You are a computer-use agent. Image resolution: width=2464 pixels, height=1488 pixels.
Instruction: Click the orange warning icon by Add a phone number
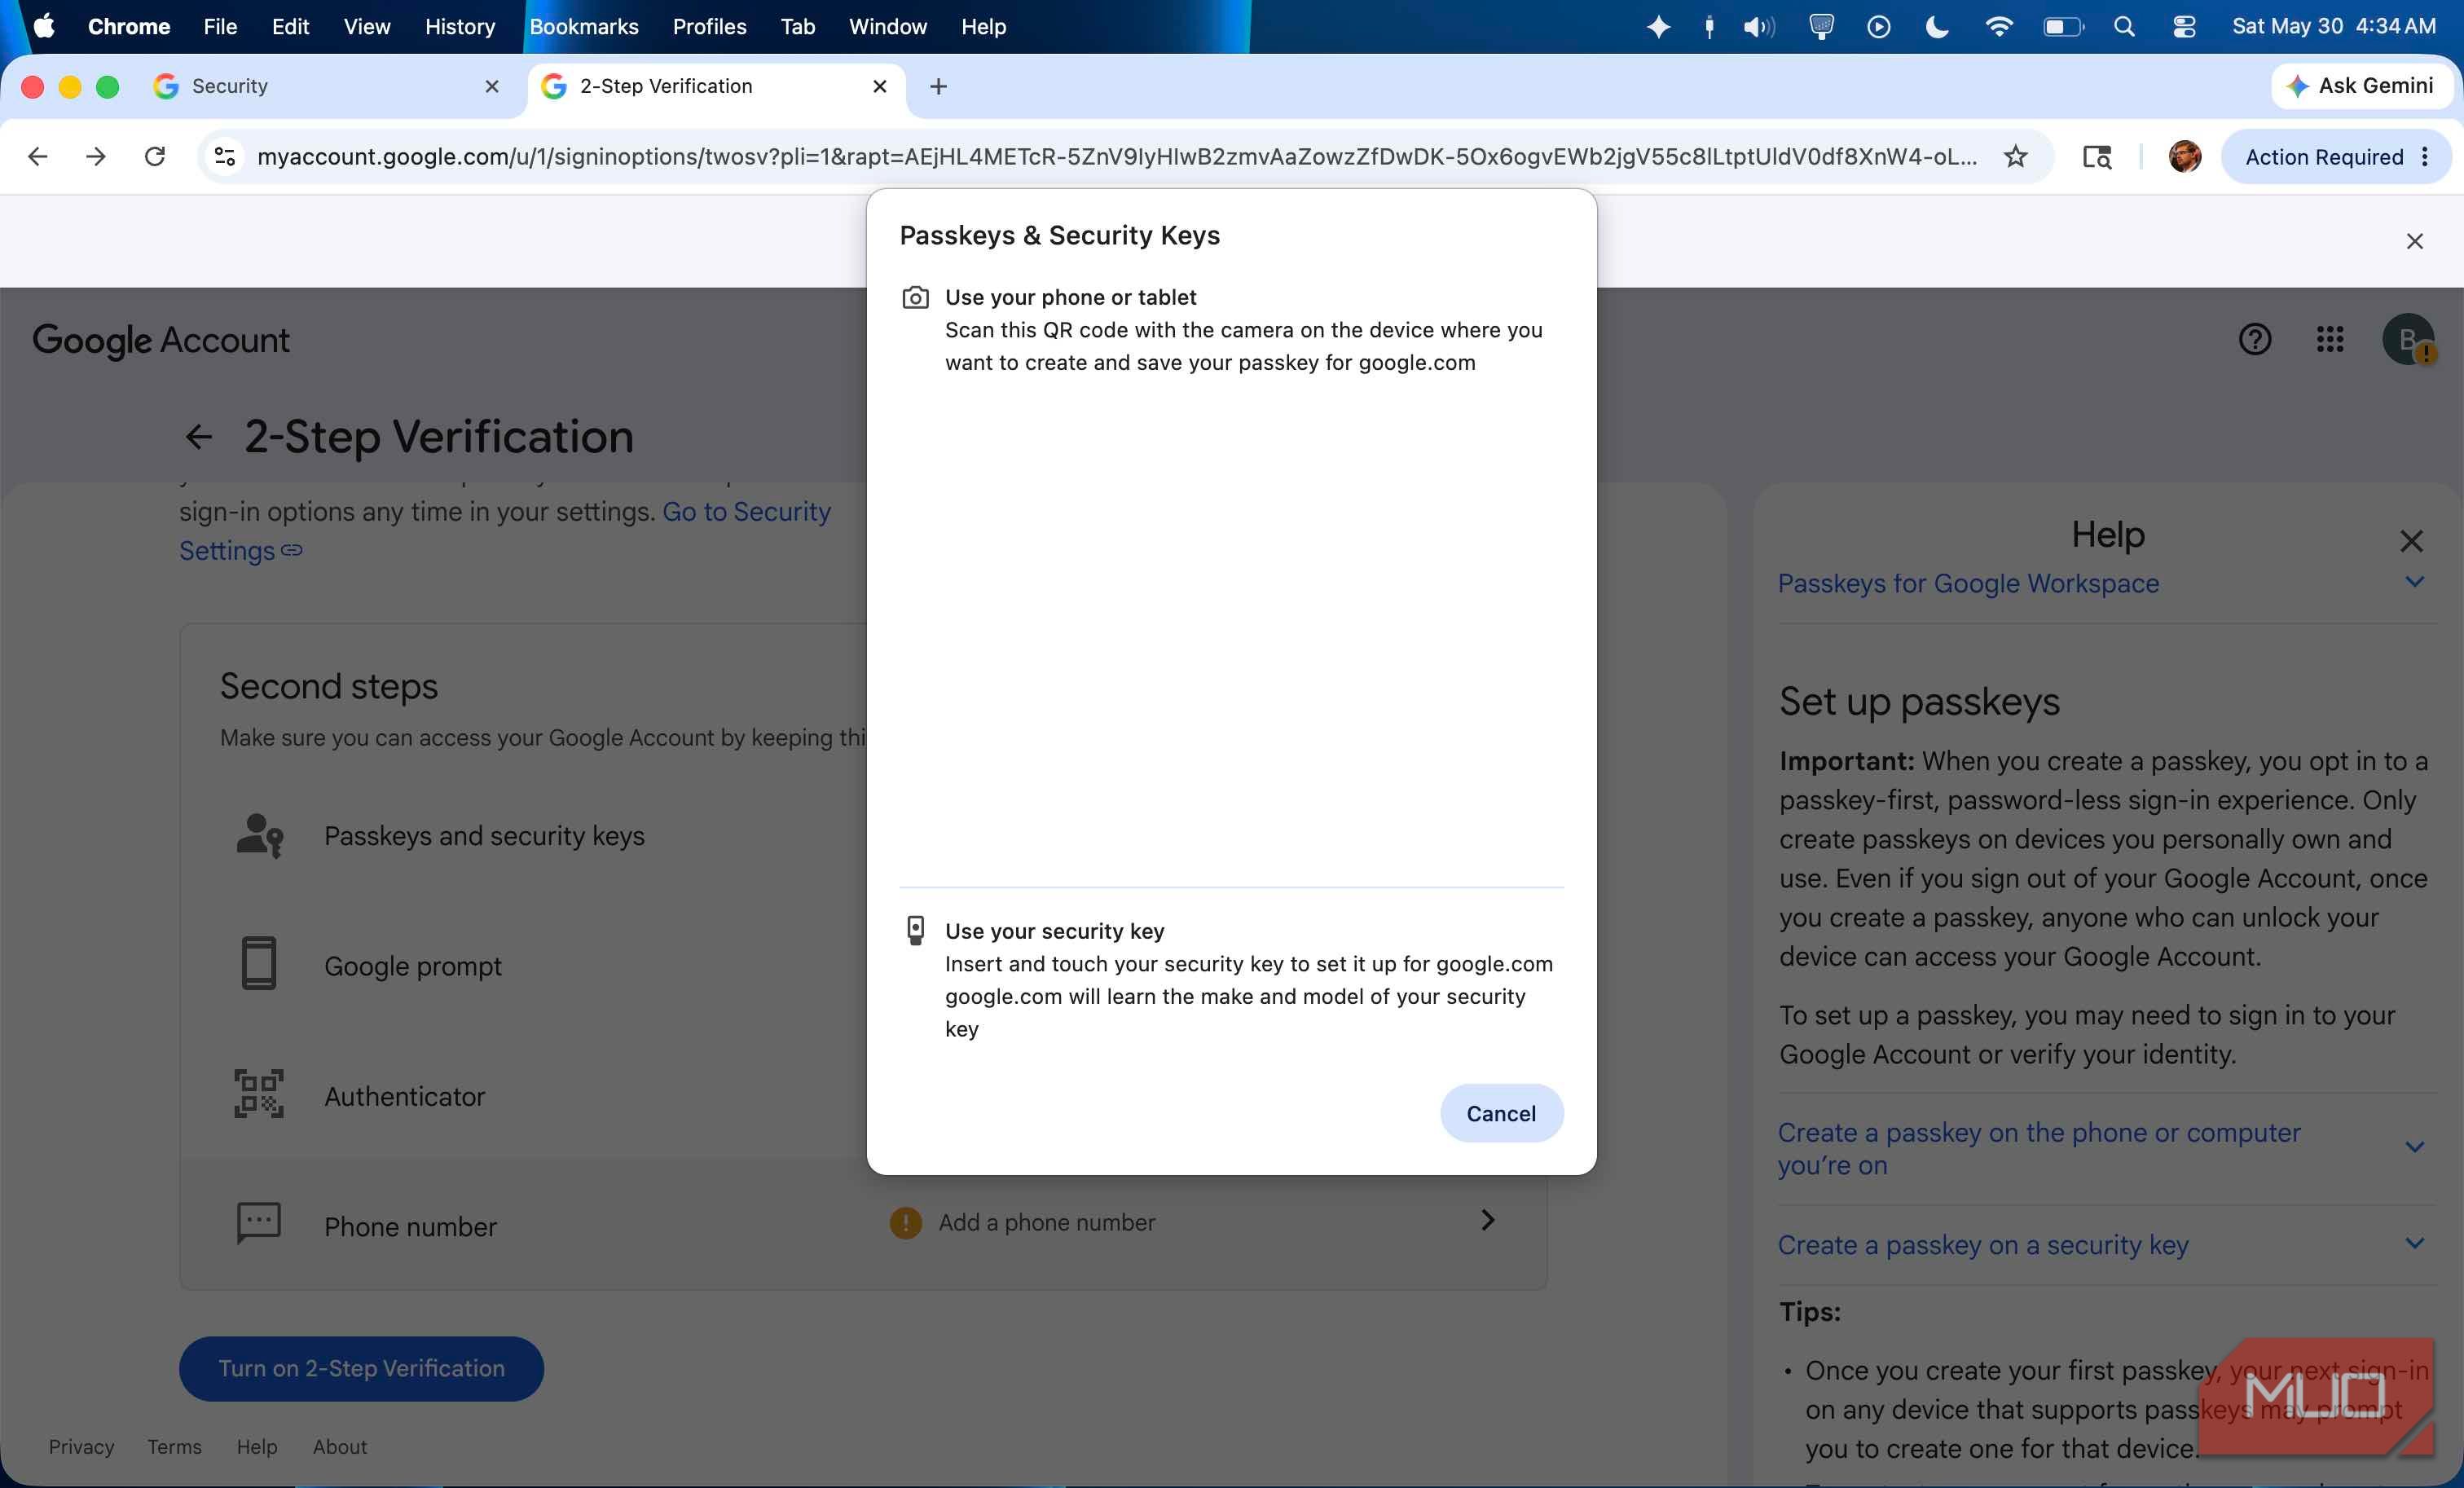(905, 1222)
